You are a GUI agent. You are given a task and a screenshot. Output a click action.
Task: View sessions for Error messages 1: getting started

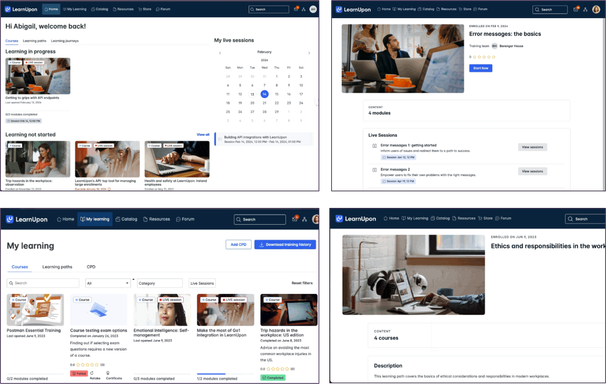tap(532, 147)
